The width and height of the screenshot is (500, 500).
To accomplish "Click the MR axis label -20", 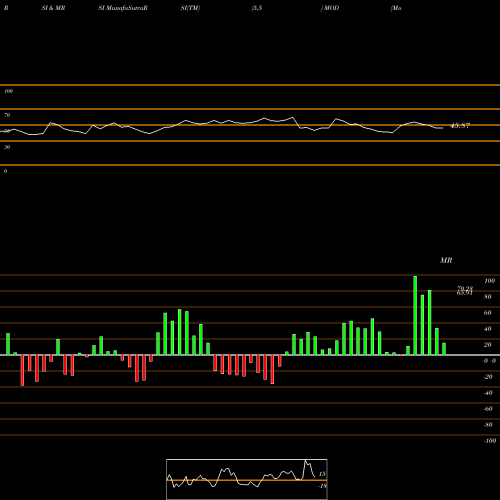I will click(x=488, y=377).
